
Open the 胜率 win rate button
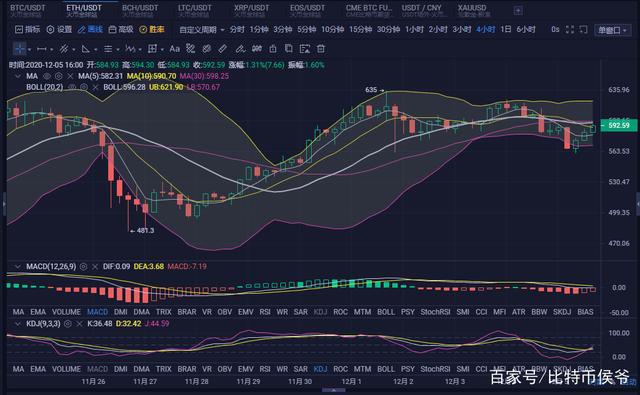(152, 29)
